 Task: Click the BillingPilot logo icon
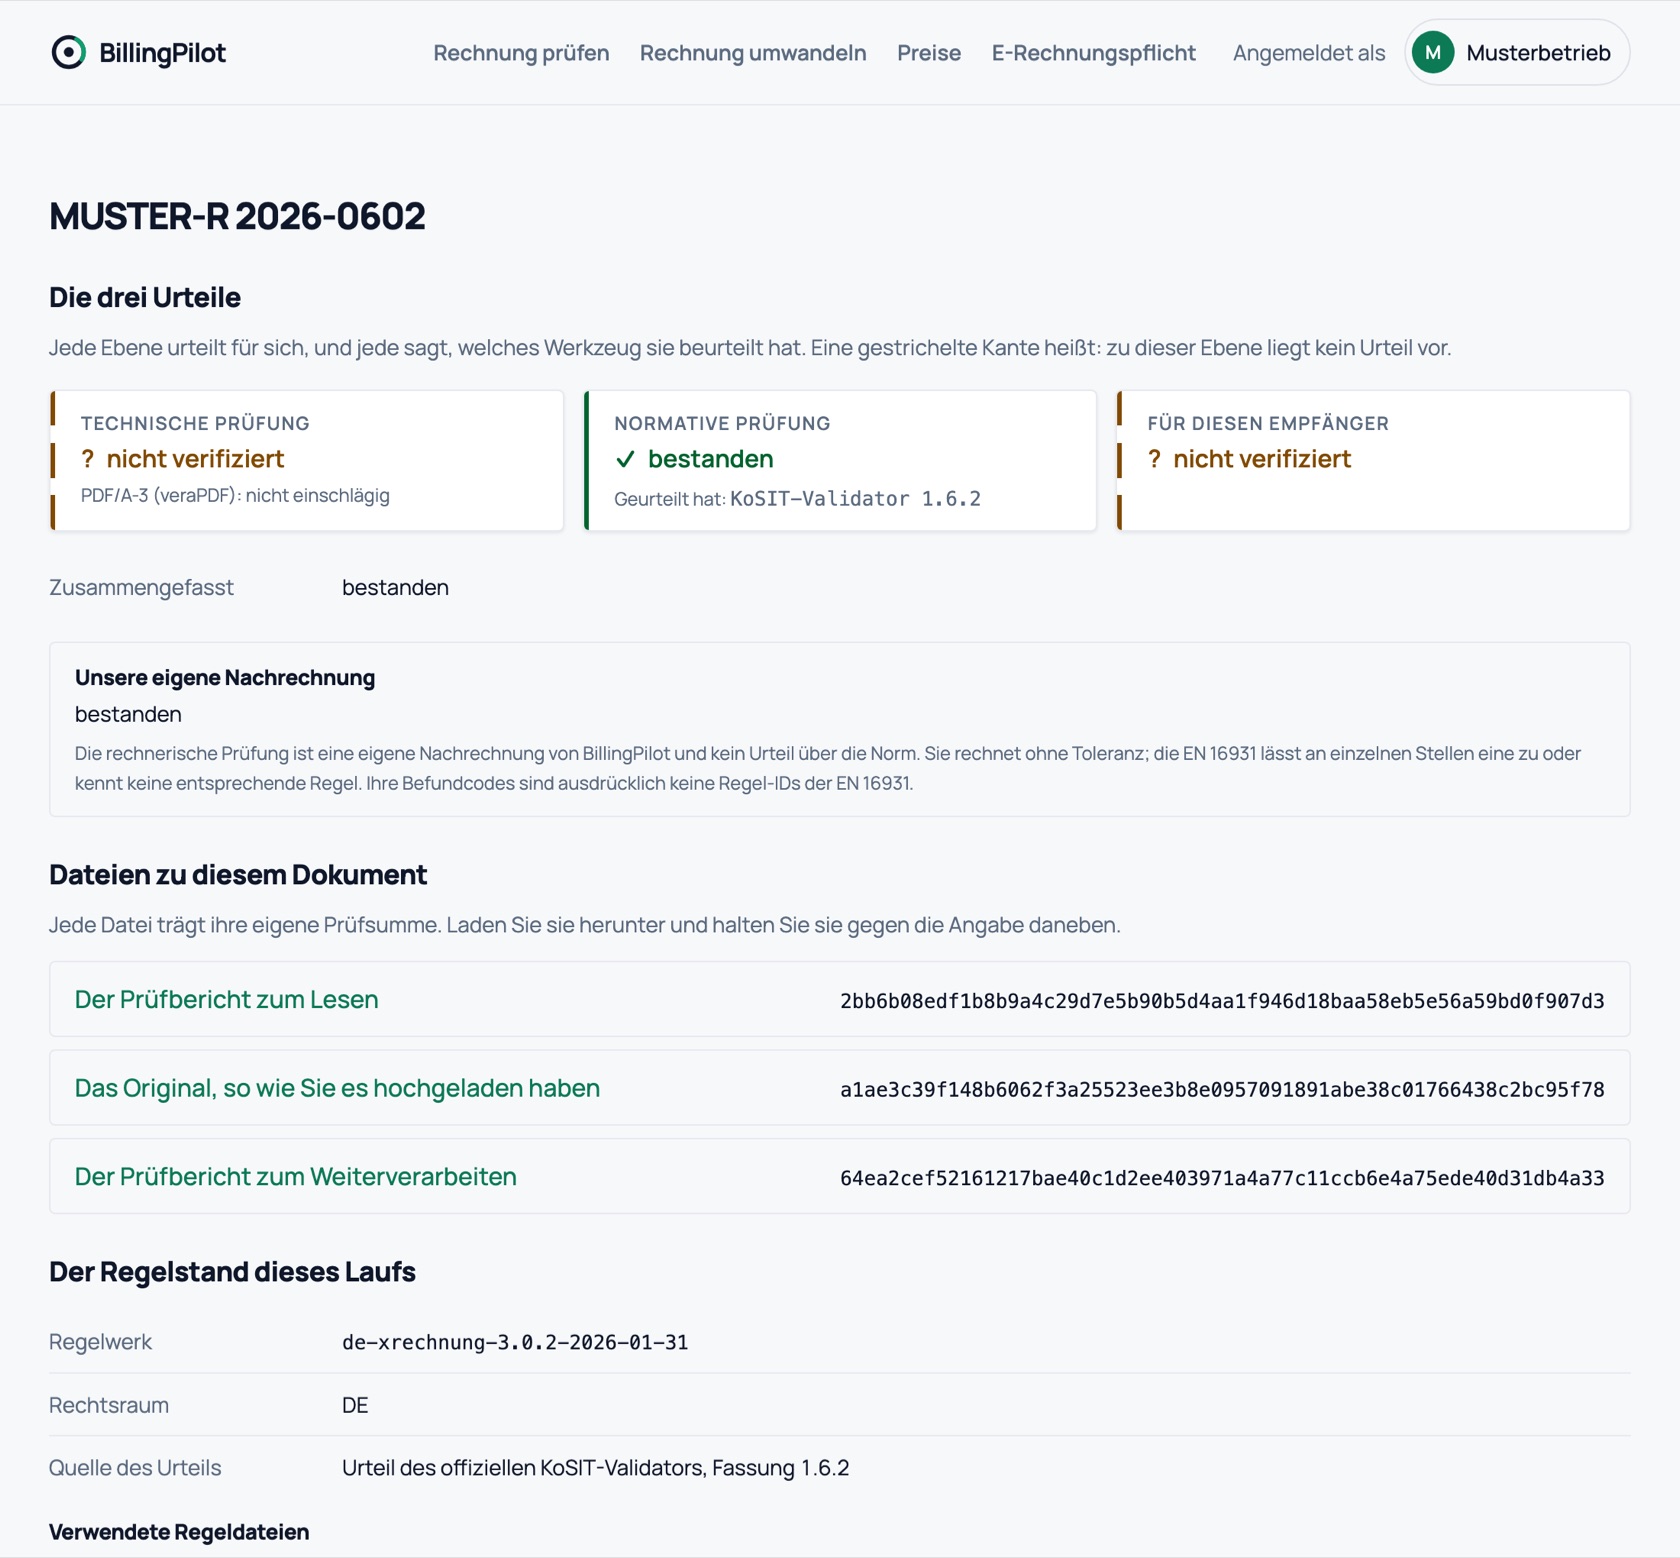pos(69,52)
